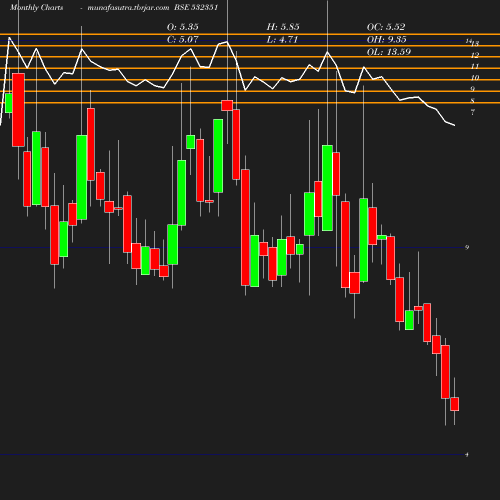The image size is (500, 500).
Task: Click the low value 'L: 4.71'
Action: click(282, 39)
